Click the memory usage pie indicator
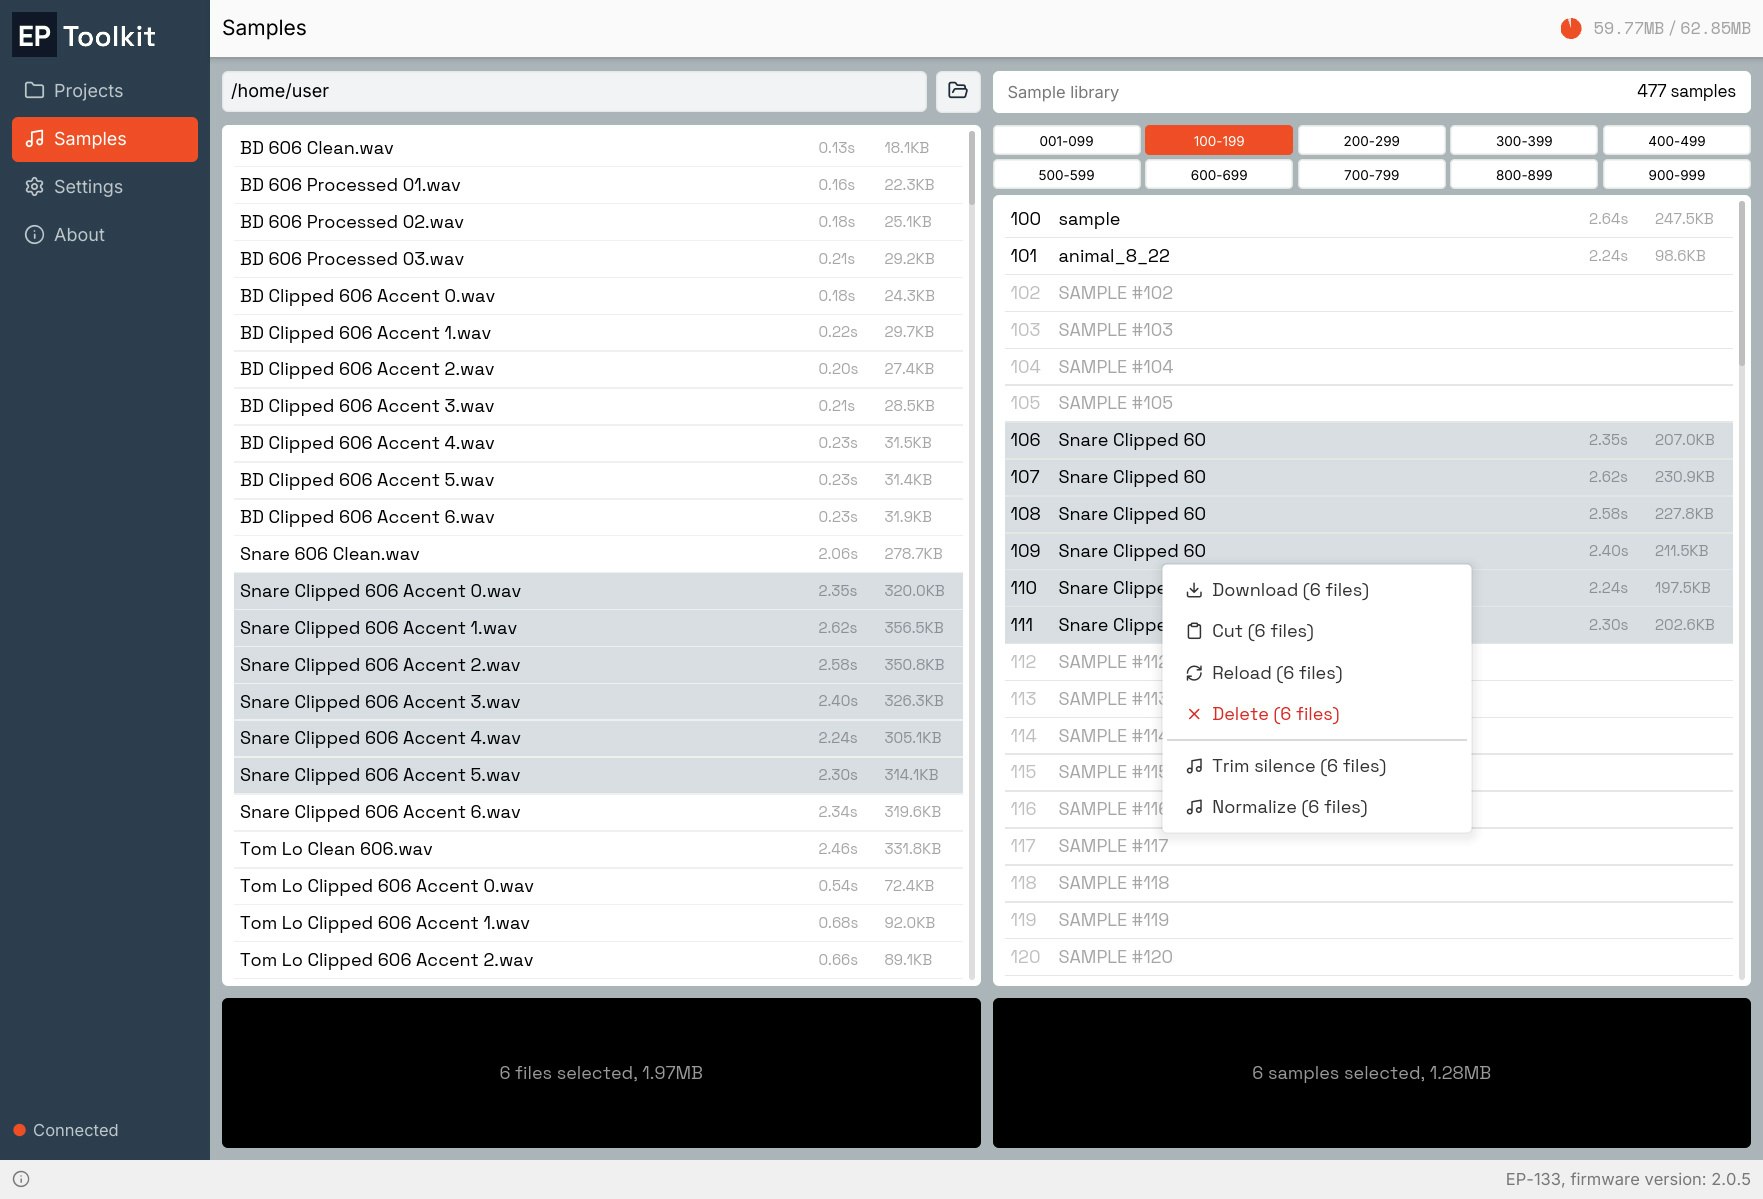Image resolution: width=1763 pixels, height=1199 pixels. [x=1571, y=28]
